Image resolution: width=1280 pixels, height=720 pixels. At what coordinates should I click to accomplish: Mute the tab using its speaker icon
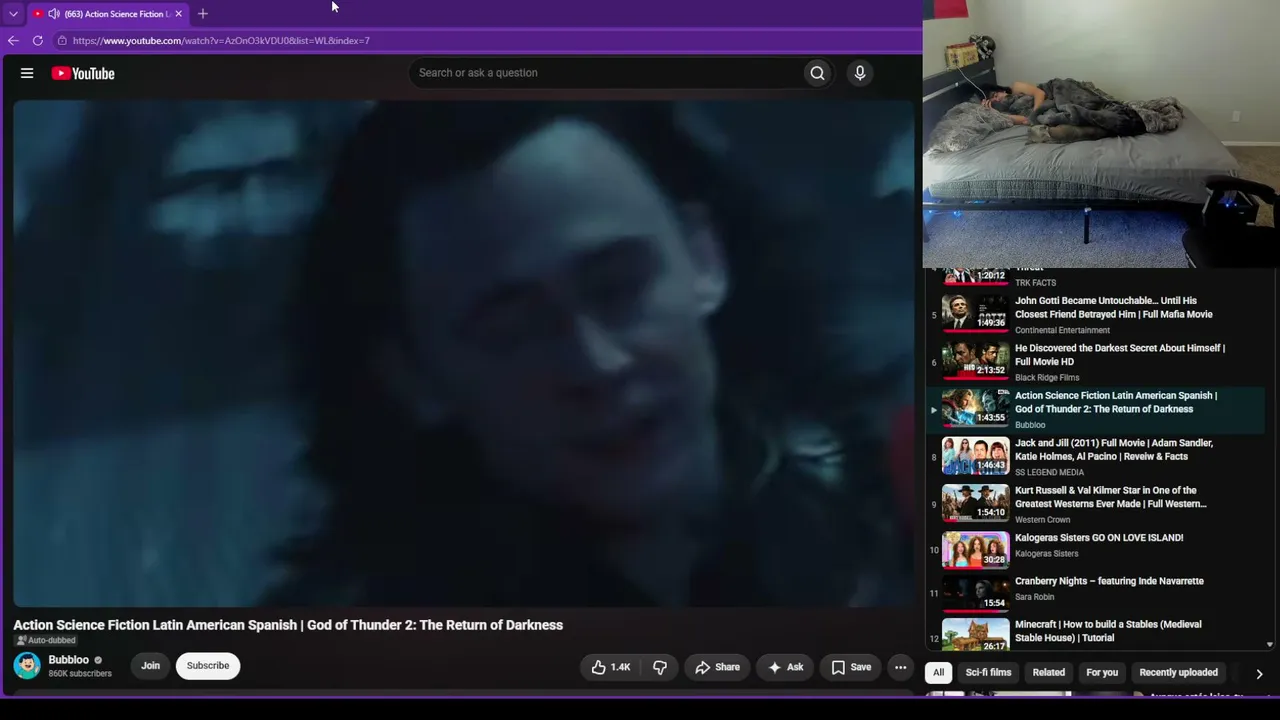click(53, 14)
